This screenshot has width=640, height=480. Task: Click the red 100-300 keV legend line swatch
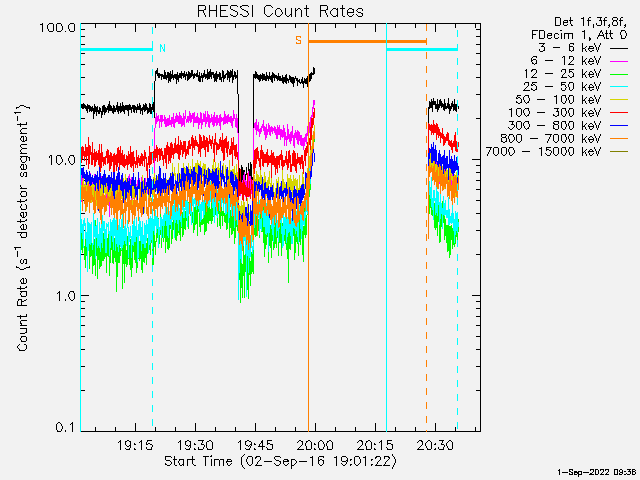(619, 113)
